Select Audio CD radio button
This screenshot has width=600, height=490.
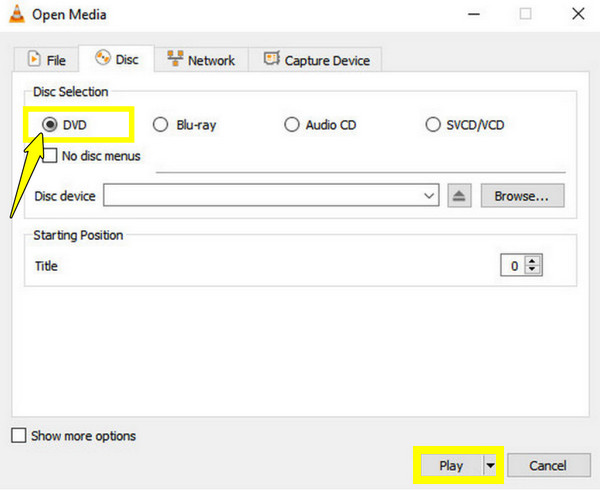click(292, 125)
